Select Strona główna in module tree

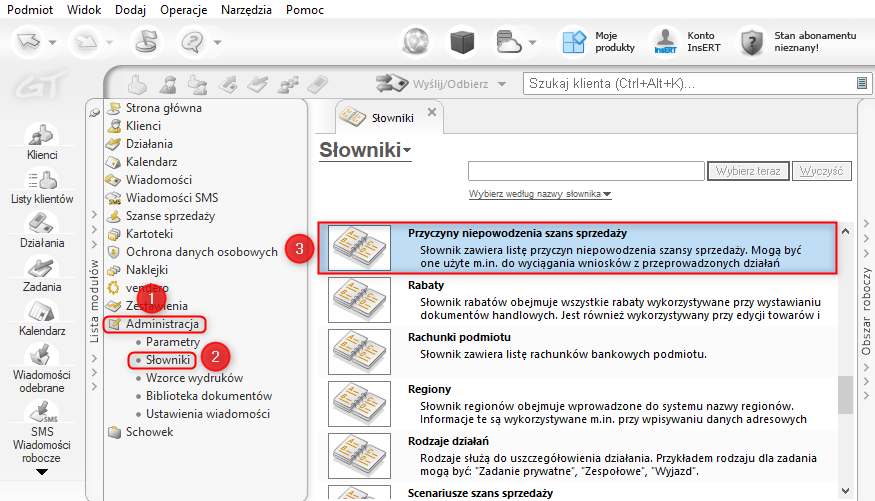155,108
